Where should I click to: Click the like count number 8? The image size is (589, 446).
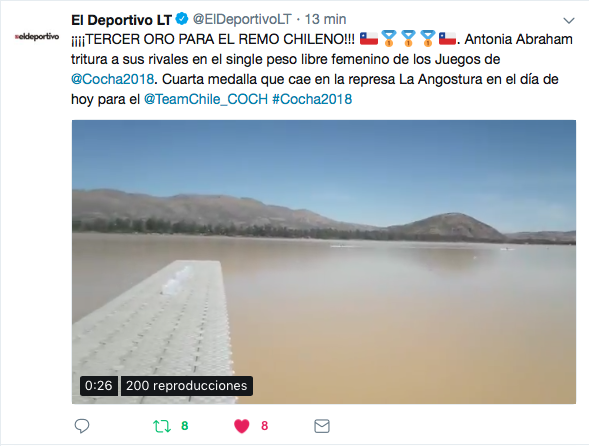click(264, 426)
